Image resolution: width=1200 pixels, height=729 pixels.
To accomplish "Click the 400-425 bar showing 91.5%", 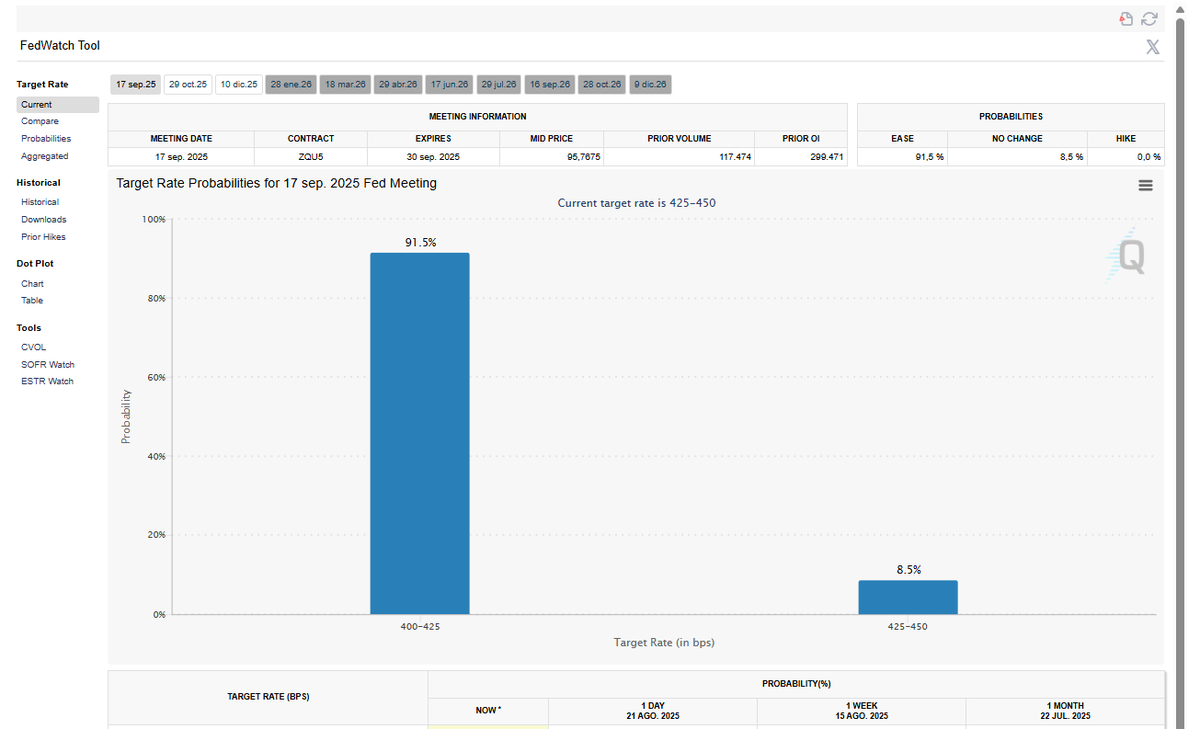I will click(x=420, y=433).
